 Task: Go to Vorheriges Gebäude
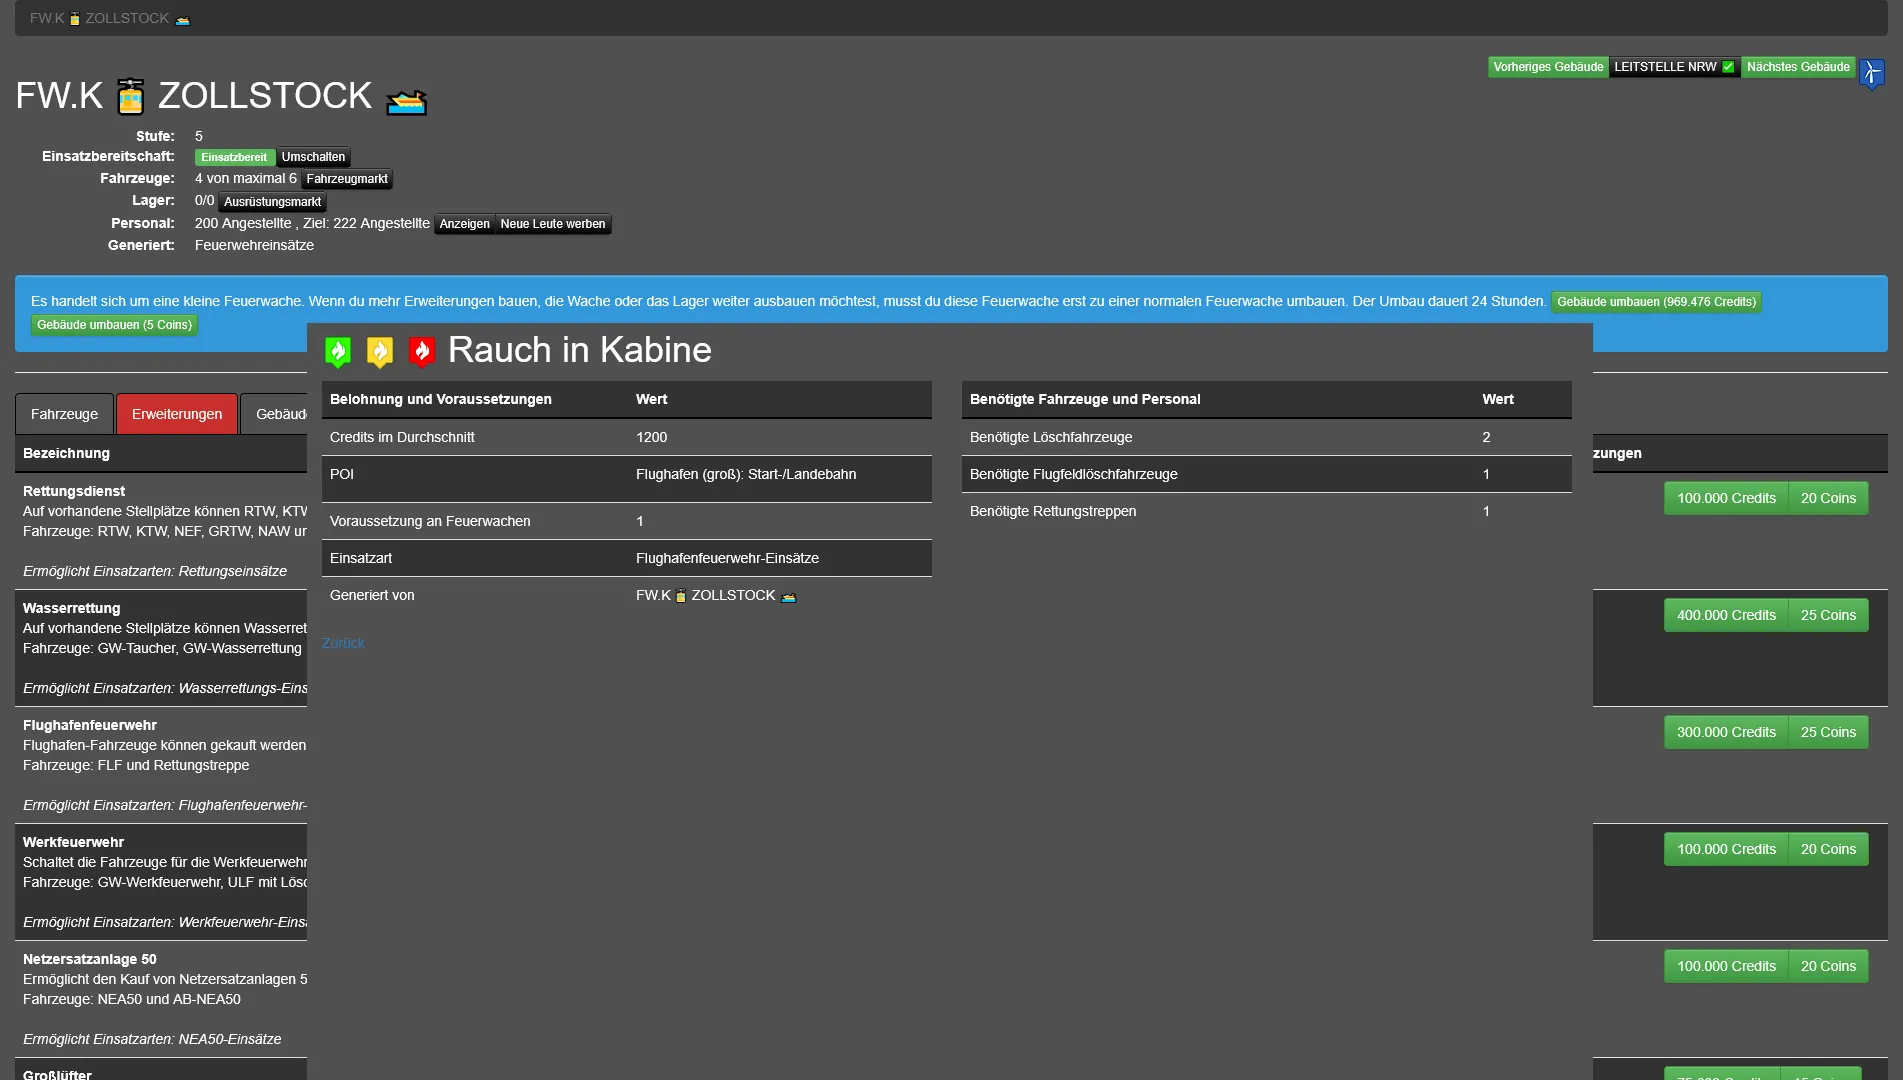coord(1547,67)
